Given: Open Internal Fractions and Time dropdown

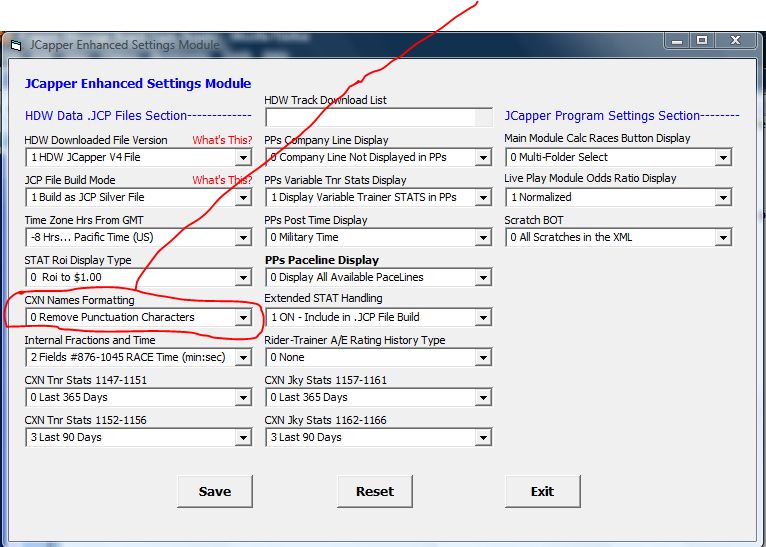Looking at the screenshot, I should pos(243,358).
